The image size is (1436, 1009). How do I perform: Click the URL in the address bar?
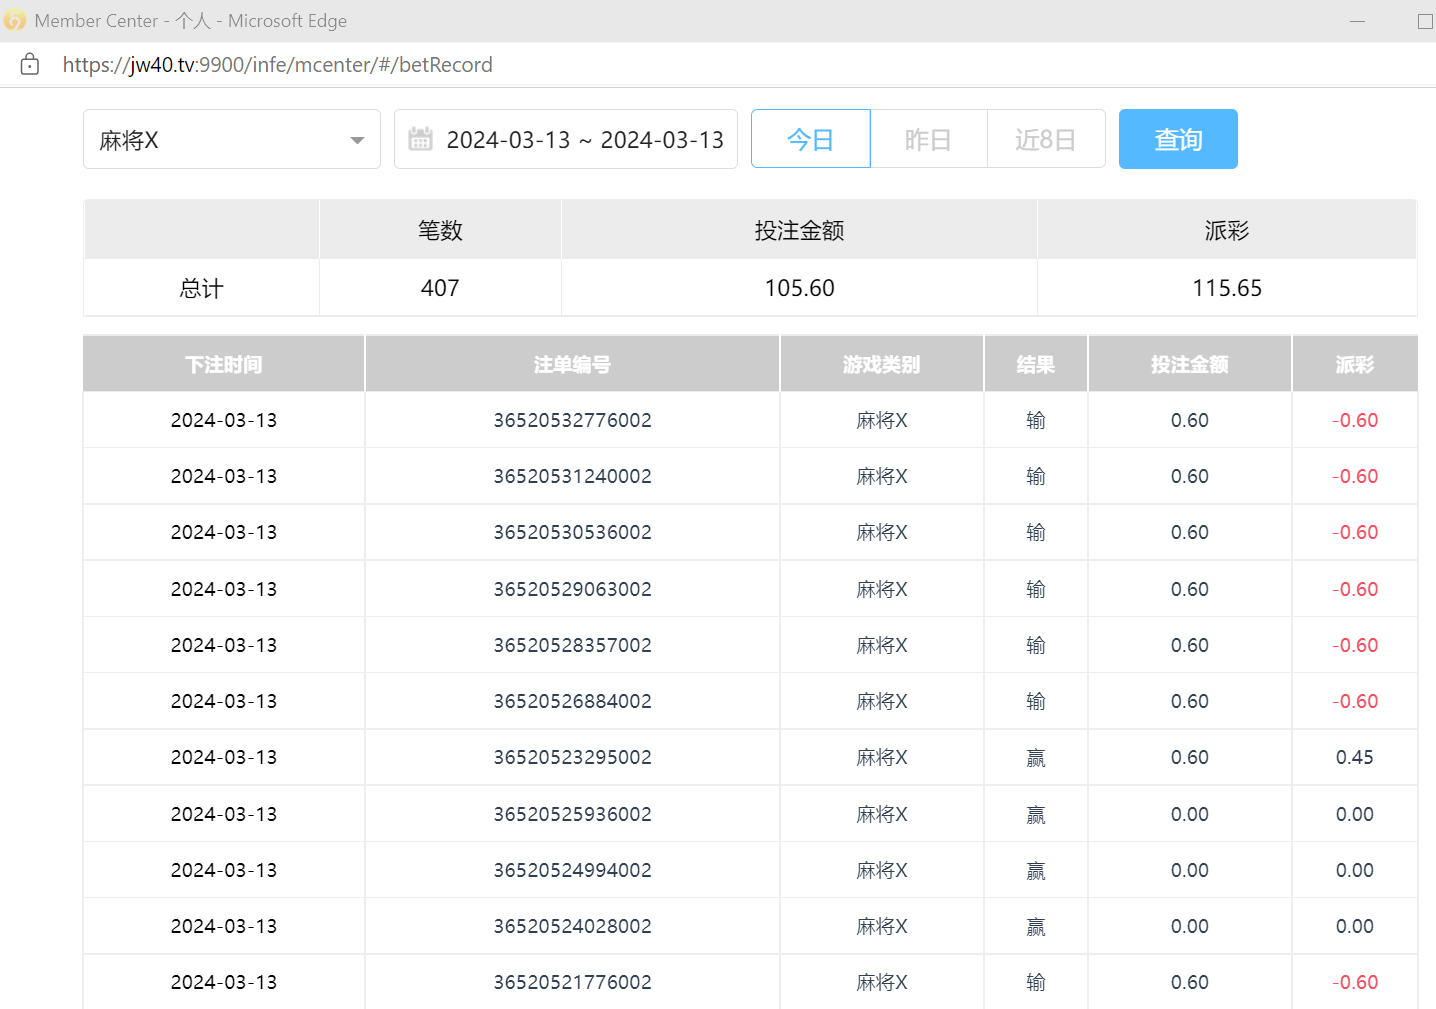tap(278, 65)
